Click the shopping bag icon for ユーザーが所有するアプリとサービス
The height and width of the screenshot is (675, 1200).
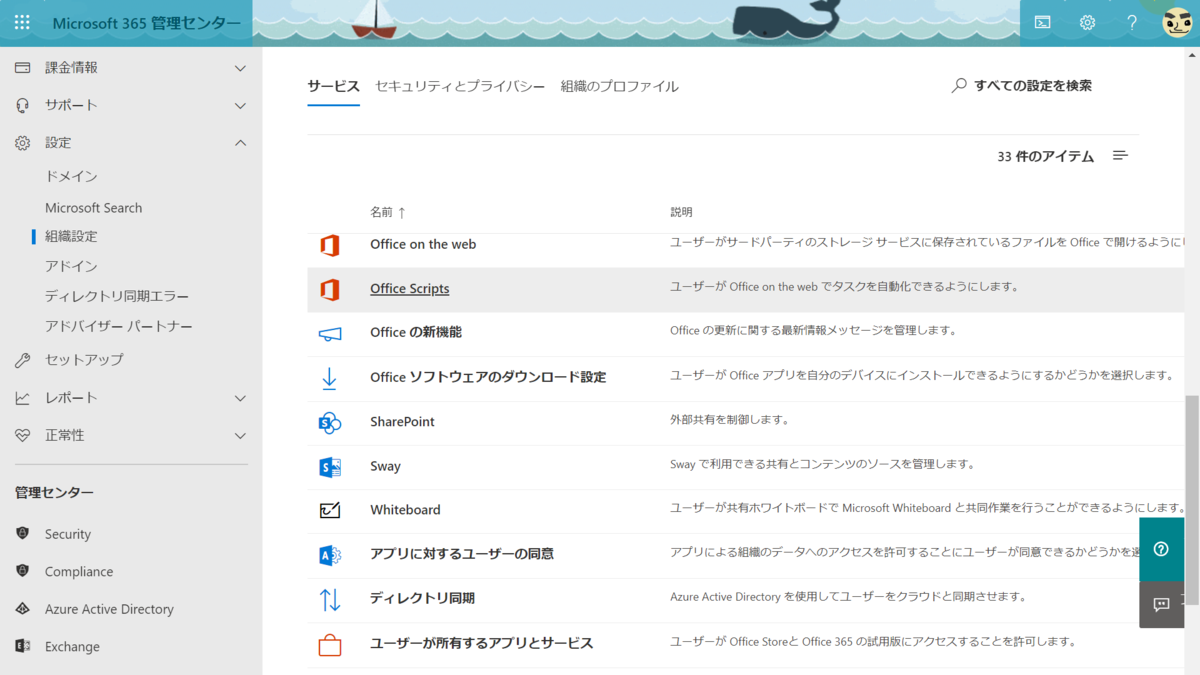pyautogui.click(x=331, y=645)
